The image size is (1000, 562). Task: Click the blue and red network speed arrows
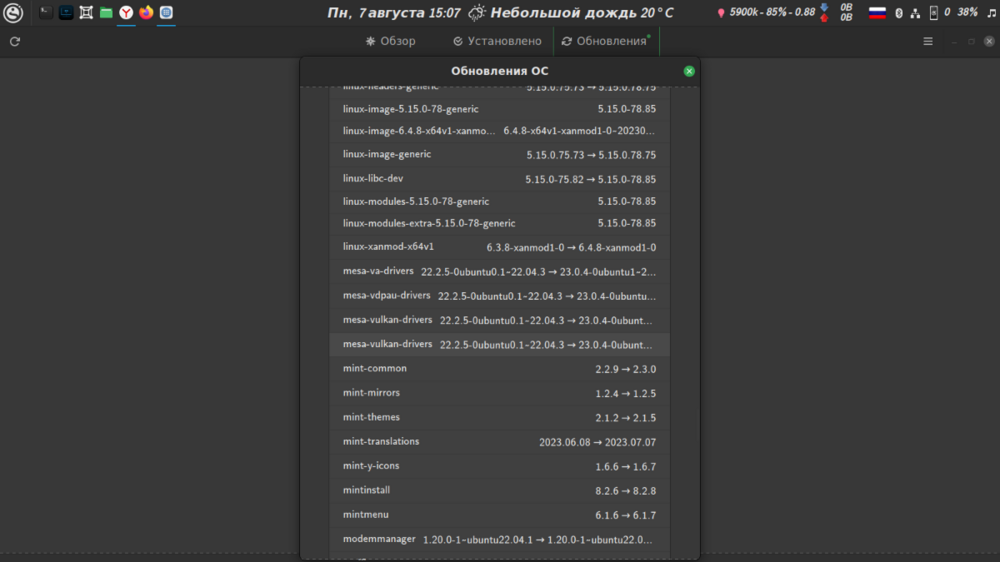tap(824, 12)
